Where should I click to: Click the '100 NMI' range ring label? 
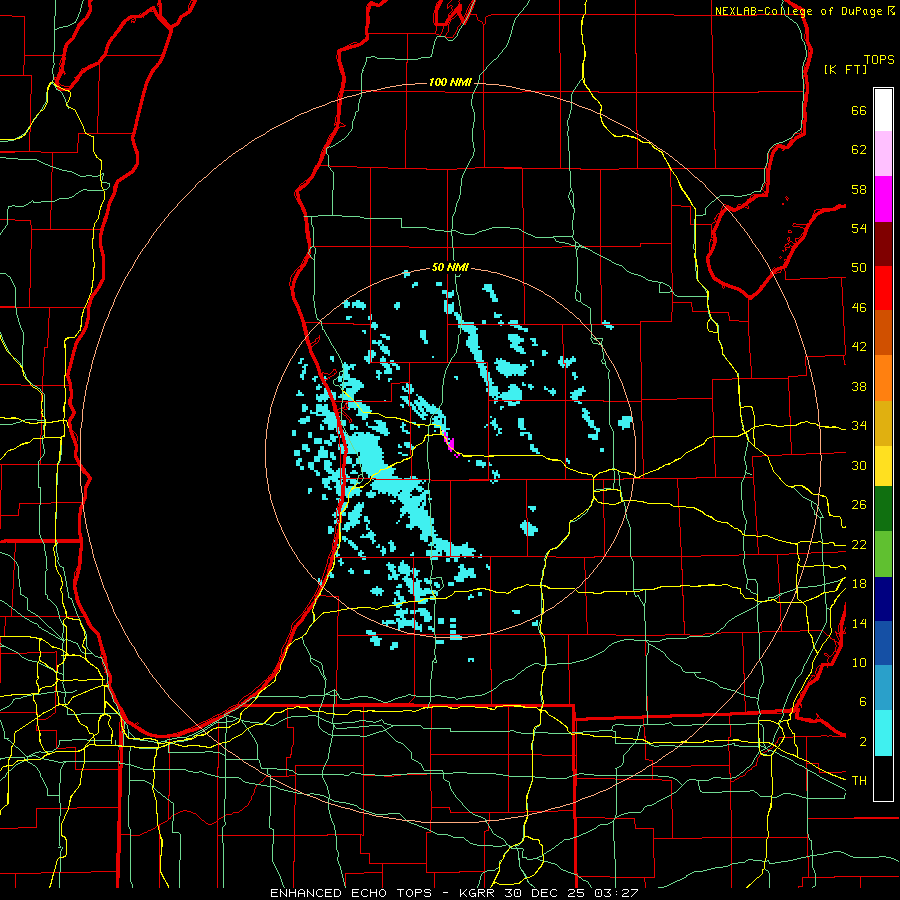point(450,82)
